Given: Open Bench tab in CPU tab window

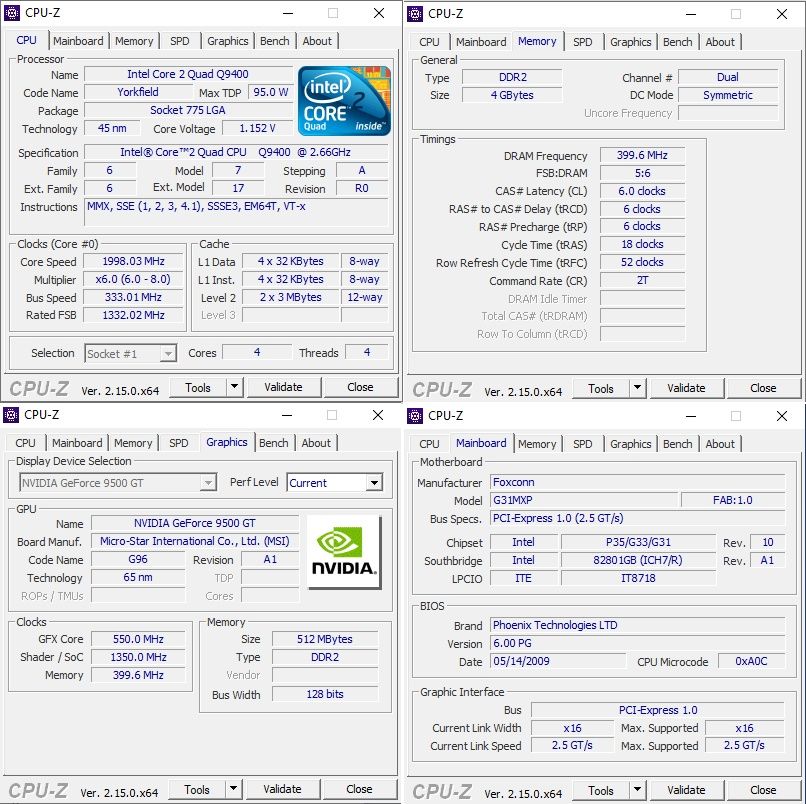Looking at the screenshot, I should [x=274, y=41].
